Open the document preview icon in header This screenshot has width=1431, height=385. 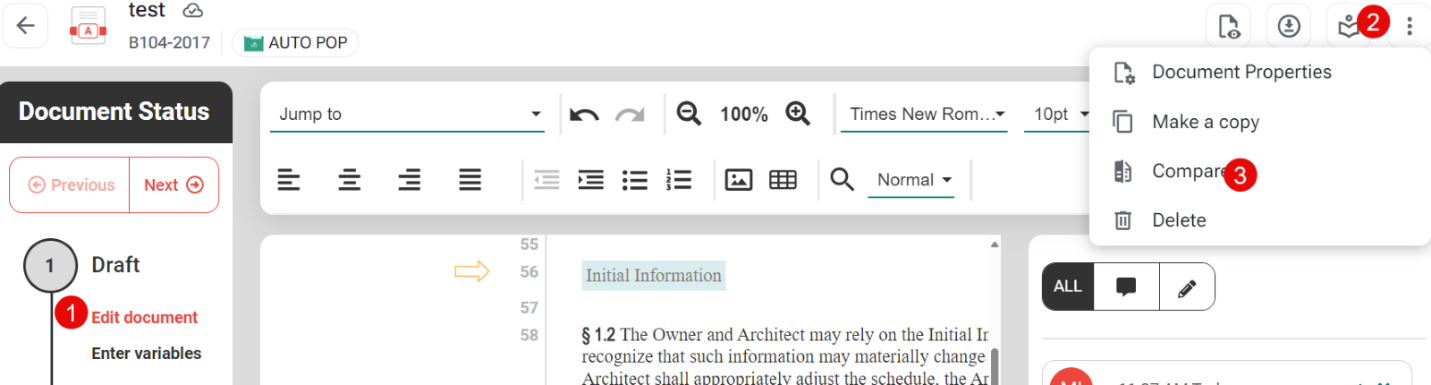(x=1229, y=27)
